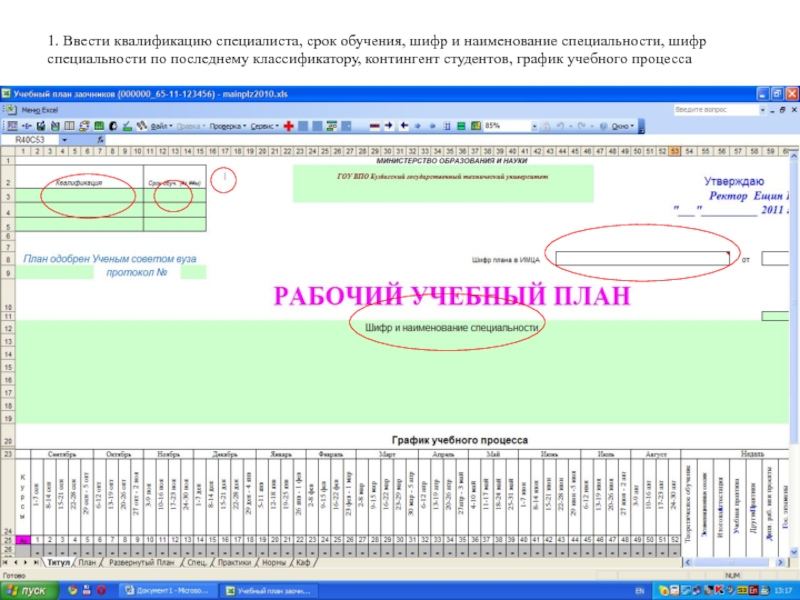Click the Введите вопрос help search box
Viewport: 800px width, 600px height.
716,110
